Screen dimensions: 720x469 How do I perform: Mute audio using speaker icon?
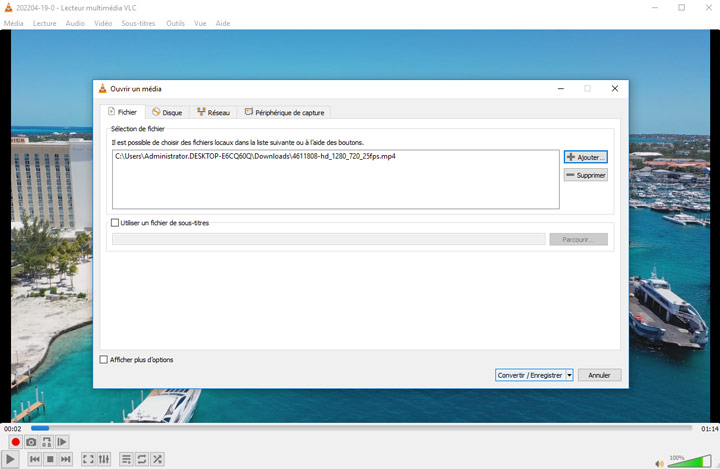(659, 463)
